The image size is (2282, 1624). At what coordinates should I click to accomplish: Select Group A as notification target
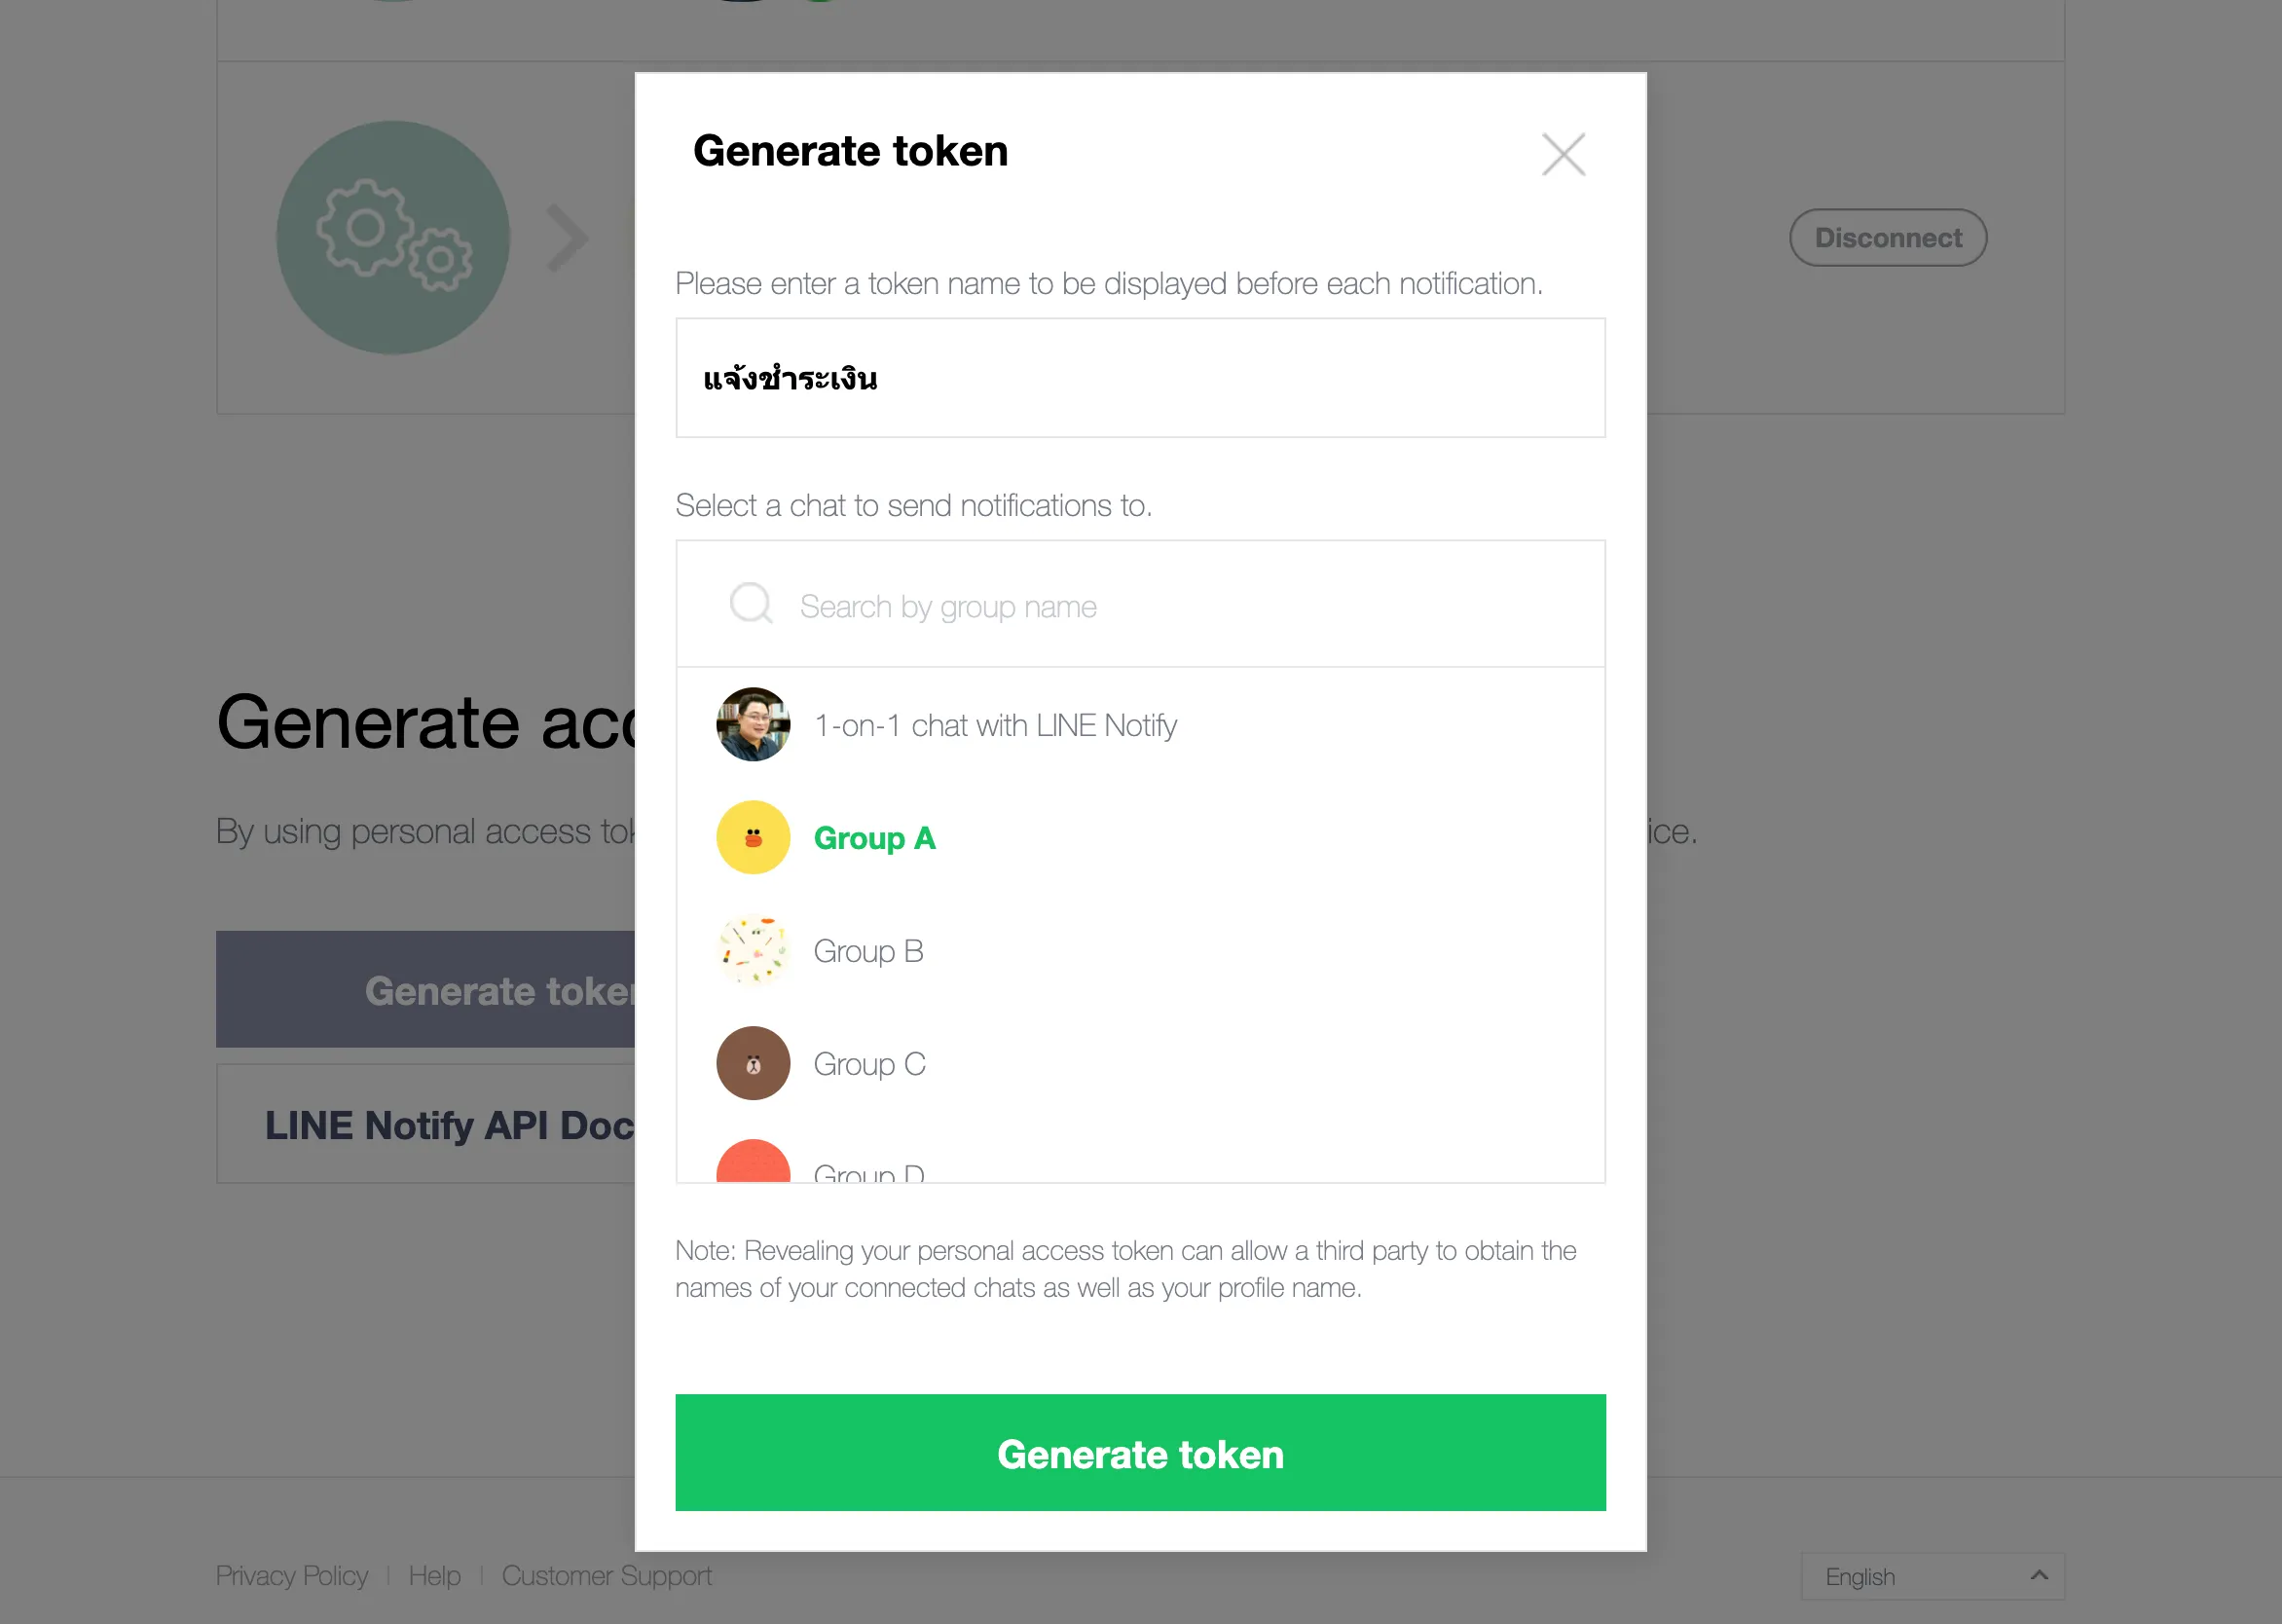tap(874, 838)
